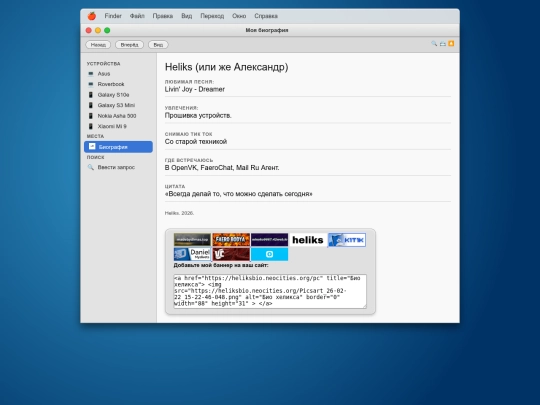The width and height of the screenshot is (540, 405).
Task: Click the ПОИСК sidebar header
Action: tap(95, 157)
